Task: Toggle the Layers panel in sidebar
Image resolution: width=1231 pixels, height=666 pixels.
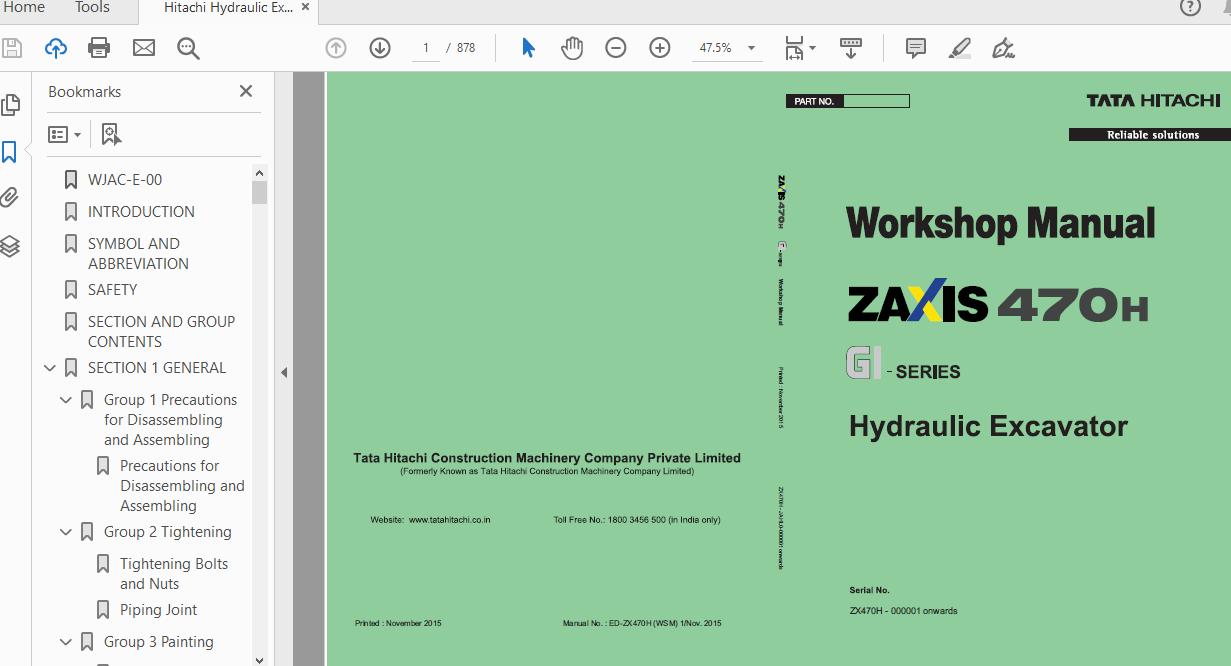Action: 12,246
